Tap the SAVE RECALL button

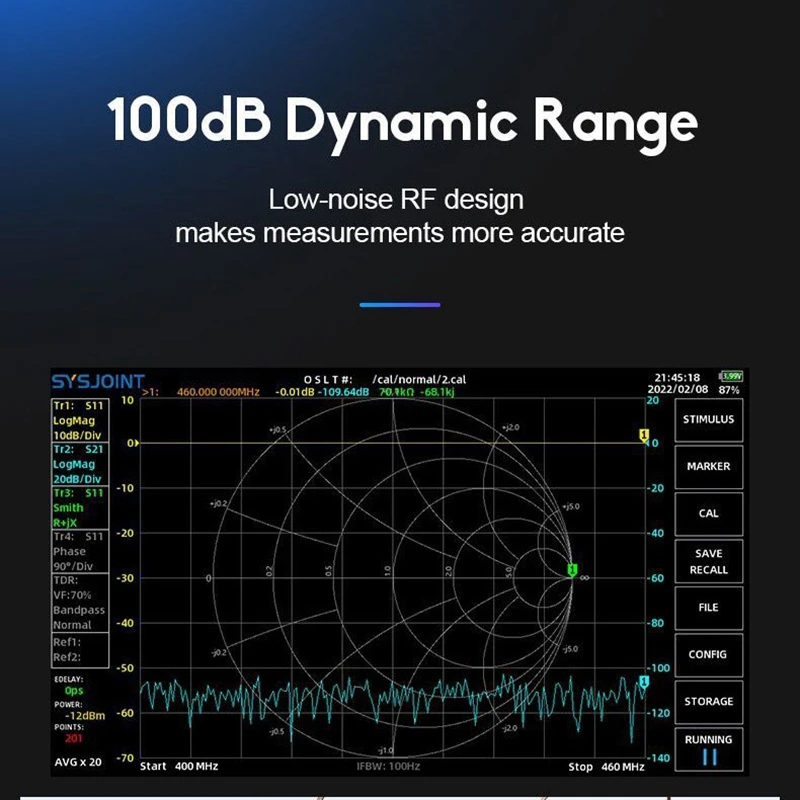click(x=709, y=561)
